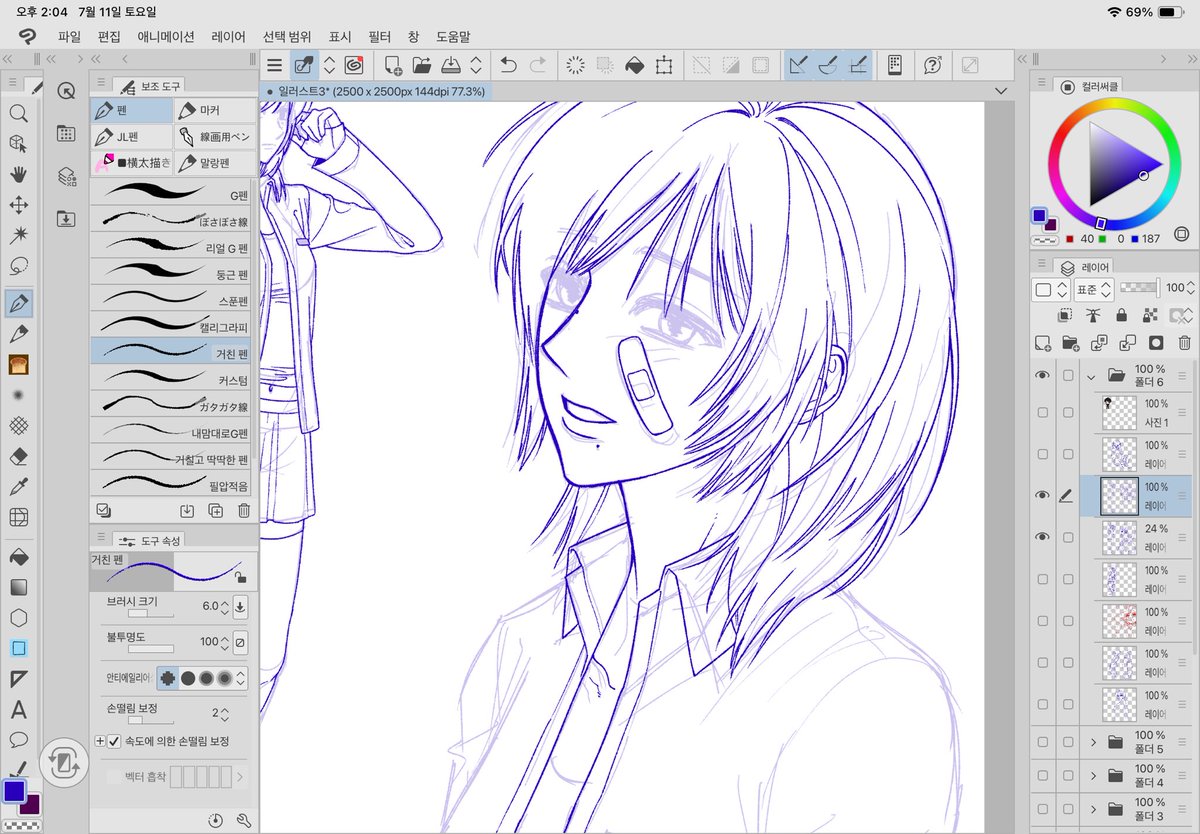This screenshot has width=1200, height=834.
Task: Choose the JL펜 sub tool group
Action: [x=131, y=136]
